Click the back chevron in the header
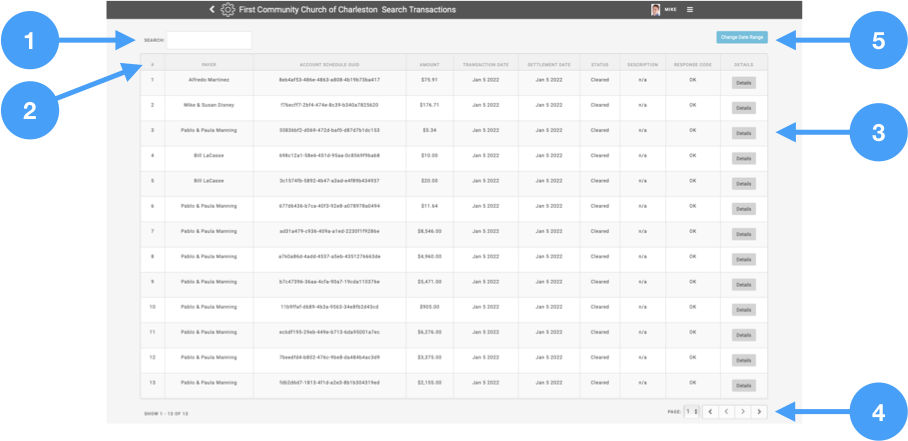Screen dimensions: 908x441 (212, 9)
